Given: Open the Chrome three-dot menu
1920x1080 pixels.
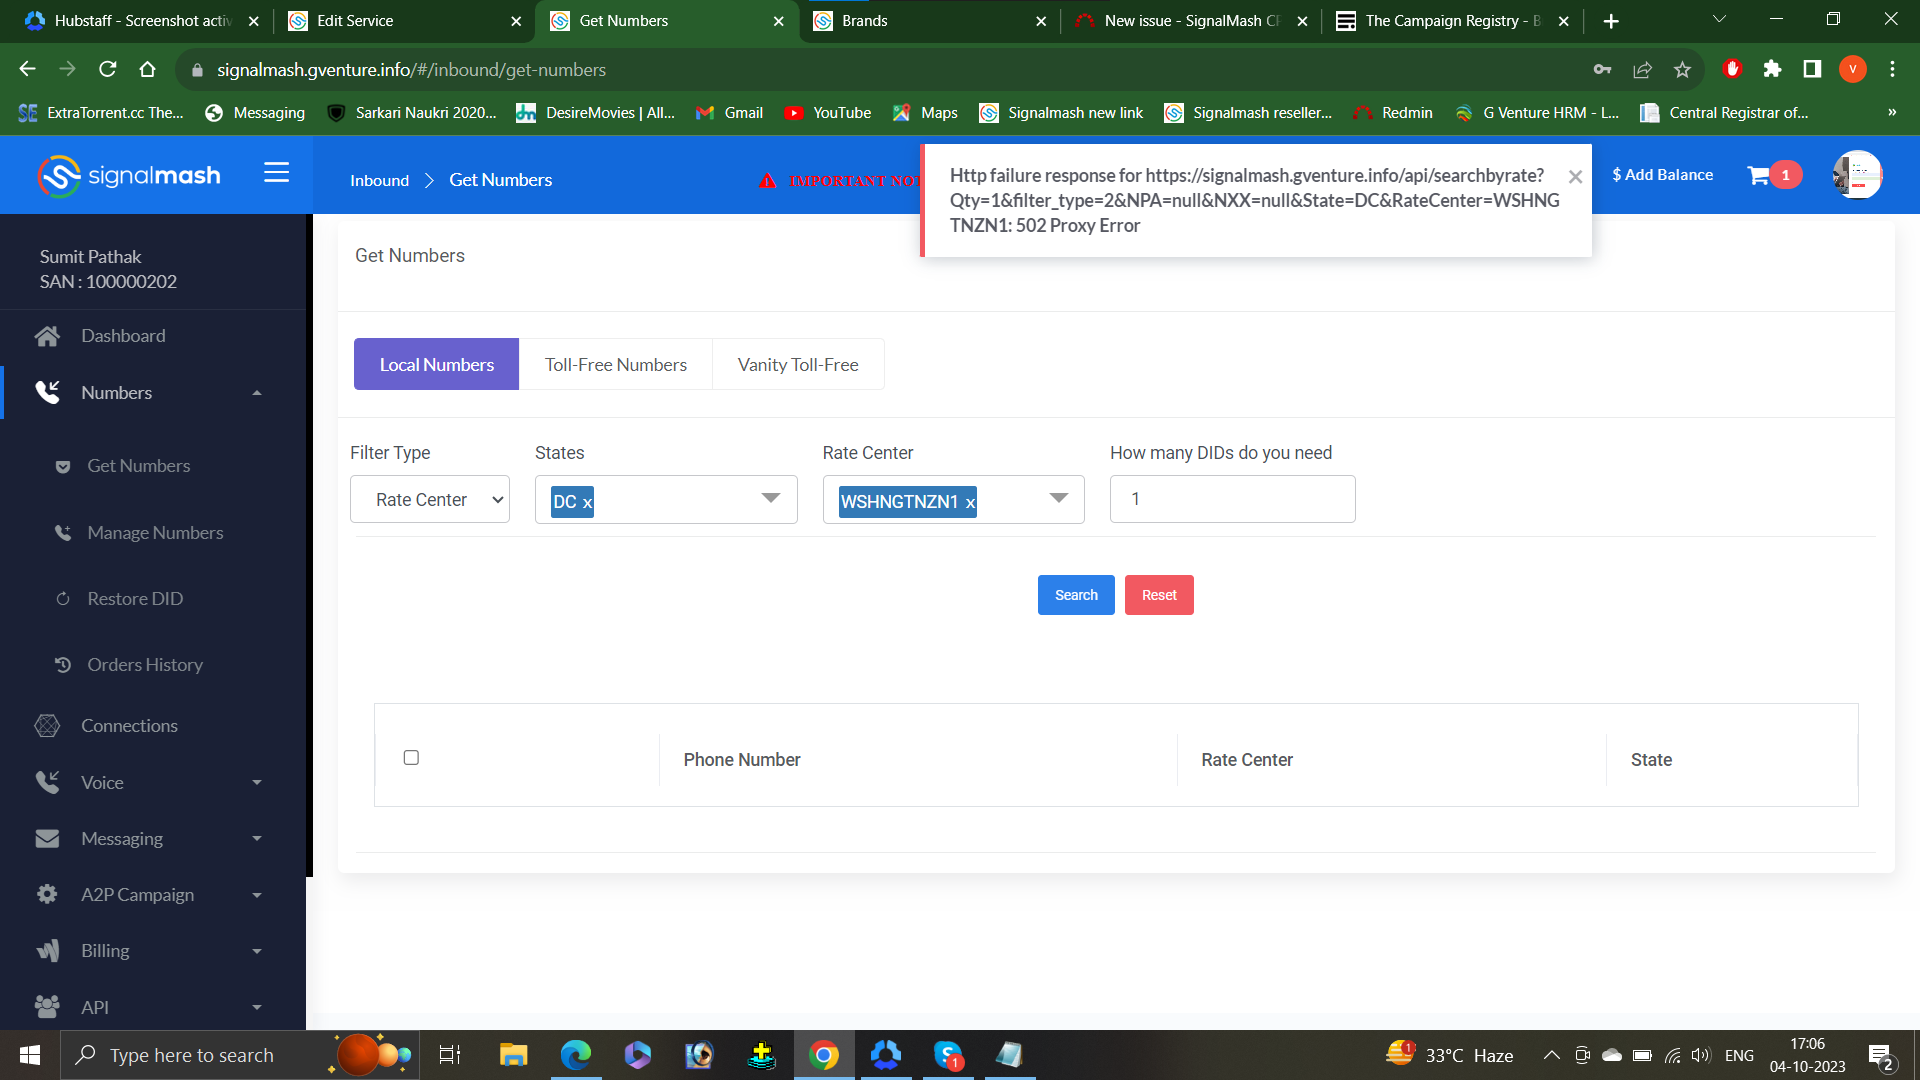Looking at the screenshot, I should (x=1892, y=69).
